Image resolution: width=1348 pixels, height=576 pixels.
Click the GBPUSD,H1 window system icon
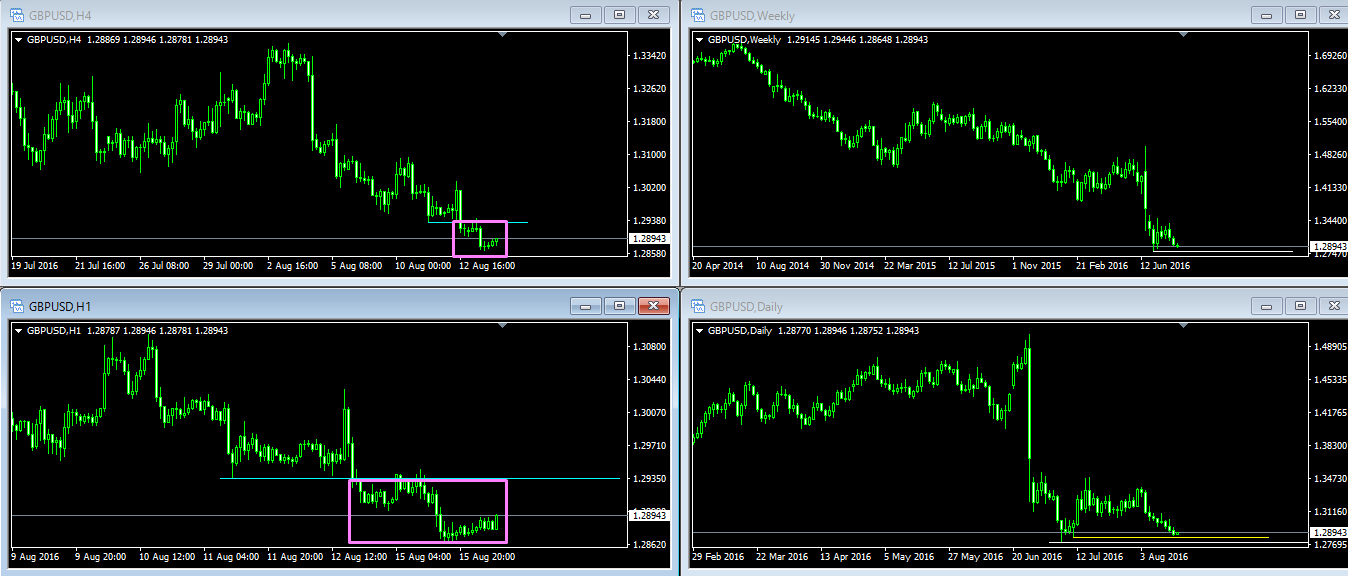tap(17, 306)
